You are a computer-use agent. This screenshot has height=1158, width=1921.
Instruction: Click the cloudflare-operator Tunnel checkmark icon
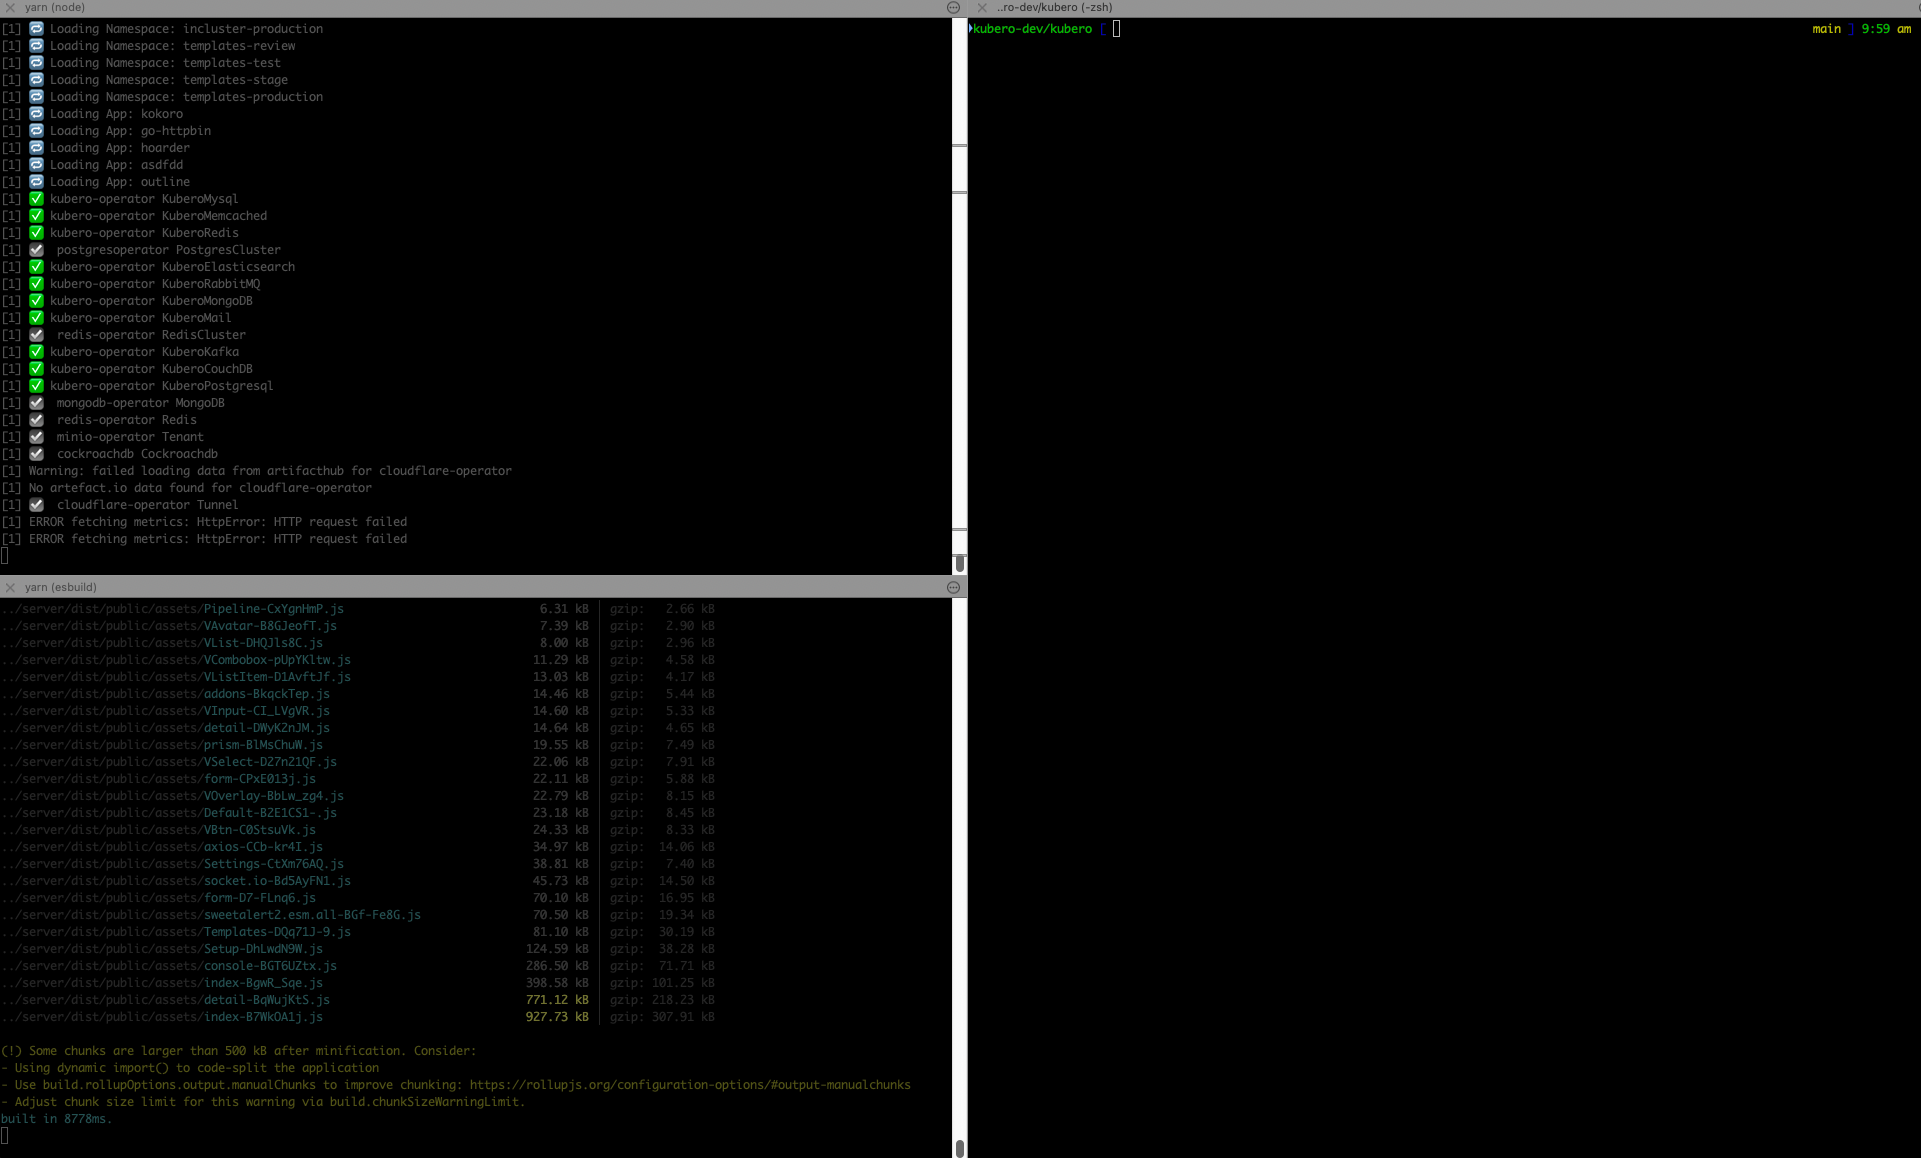click(37, 505)
